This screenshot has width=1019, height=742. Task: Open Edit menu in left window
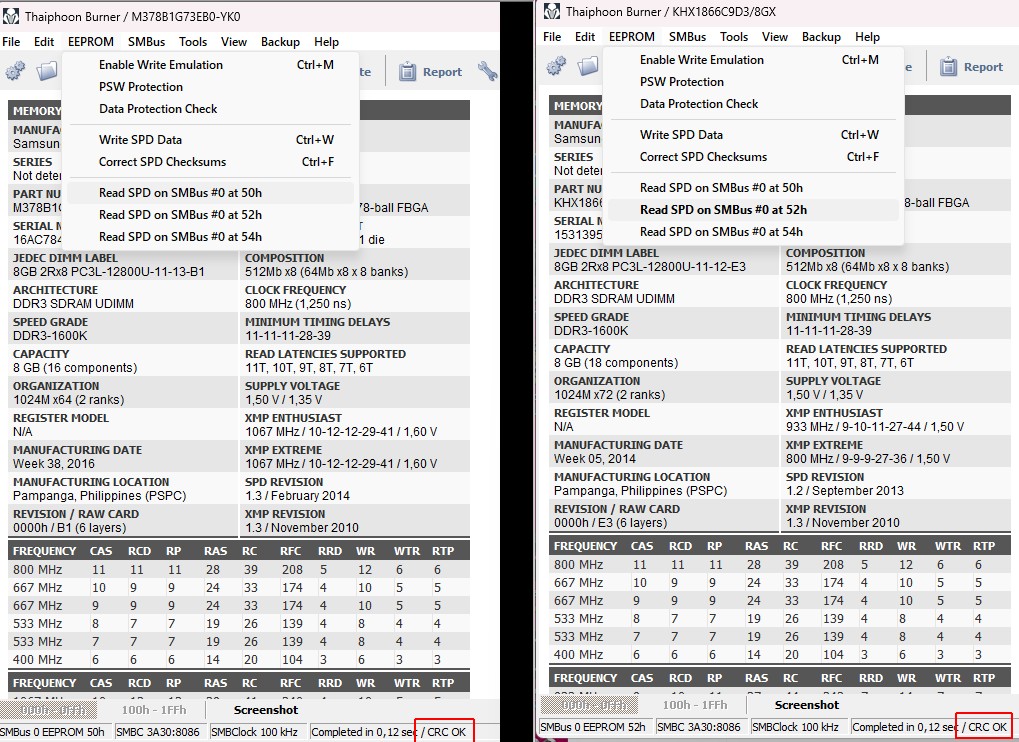(44, 42)
